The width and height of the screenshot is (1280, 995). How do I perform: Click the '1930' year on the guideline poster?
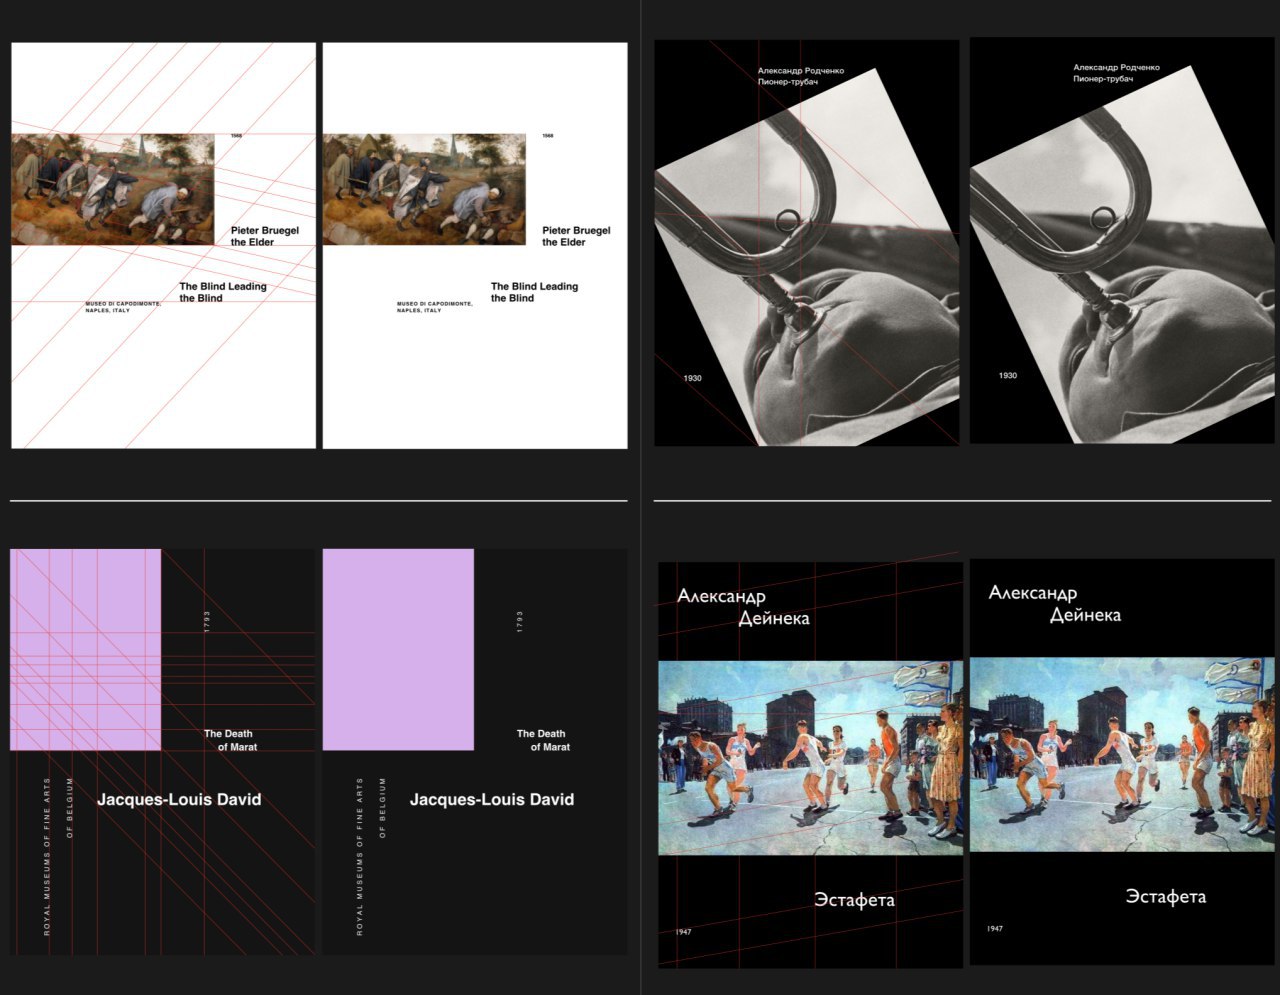(x=693, y=379)
